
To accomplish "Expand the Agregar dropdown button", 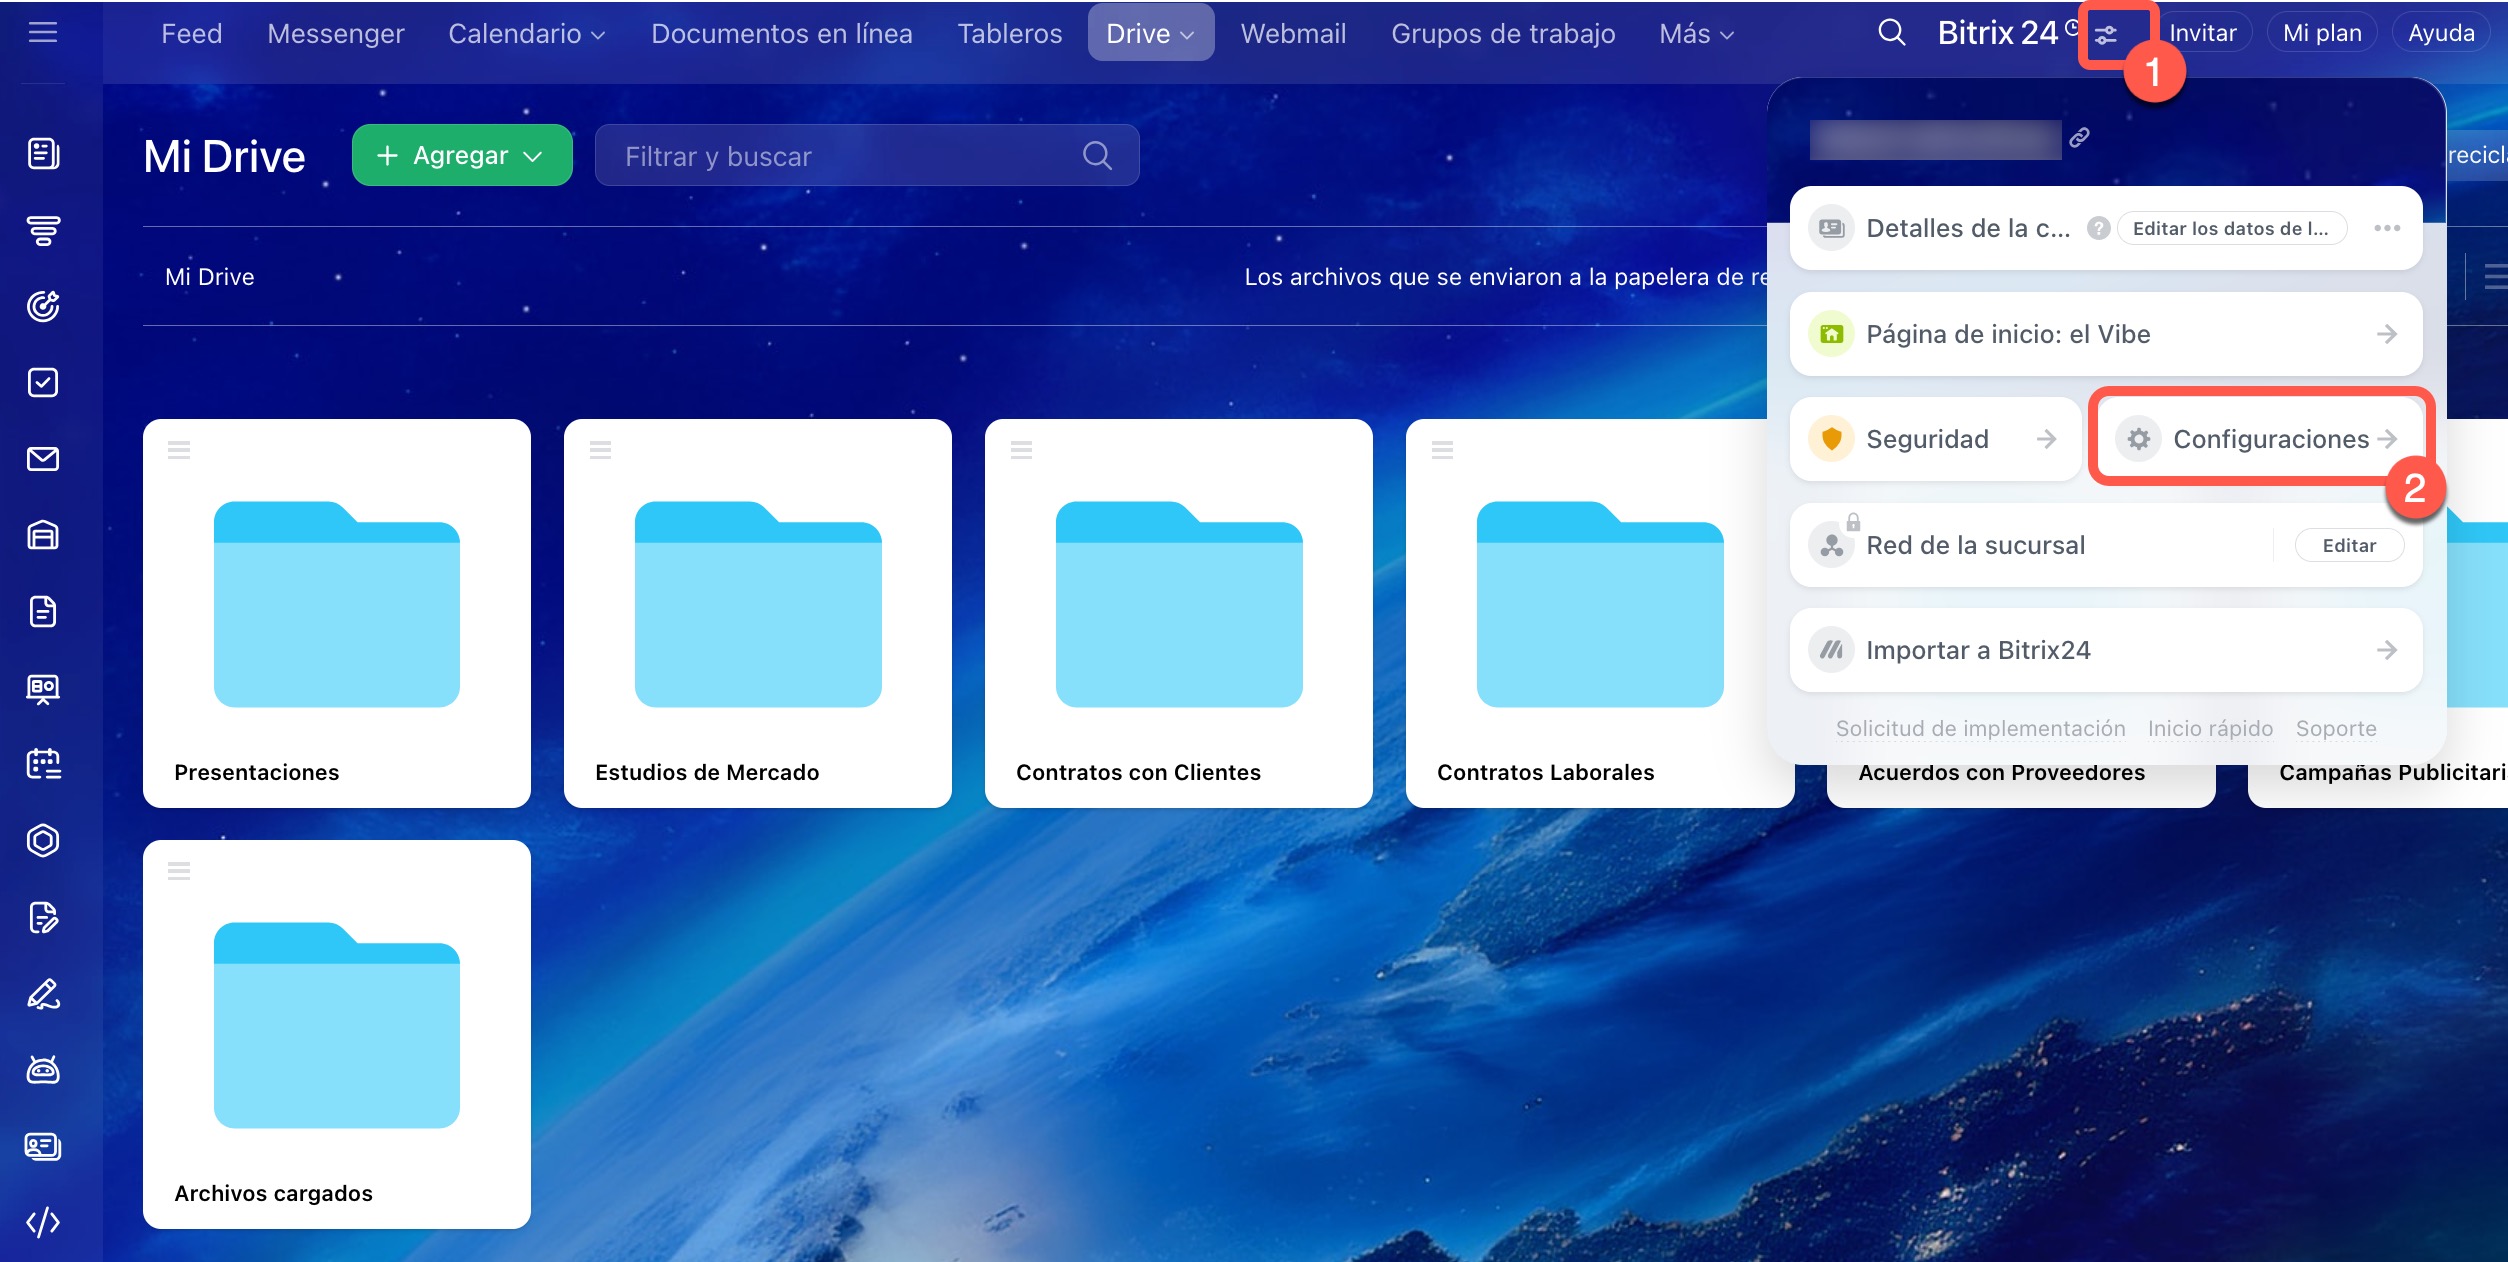I will pos(462,155).
